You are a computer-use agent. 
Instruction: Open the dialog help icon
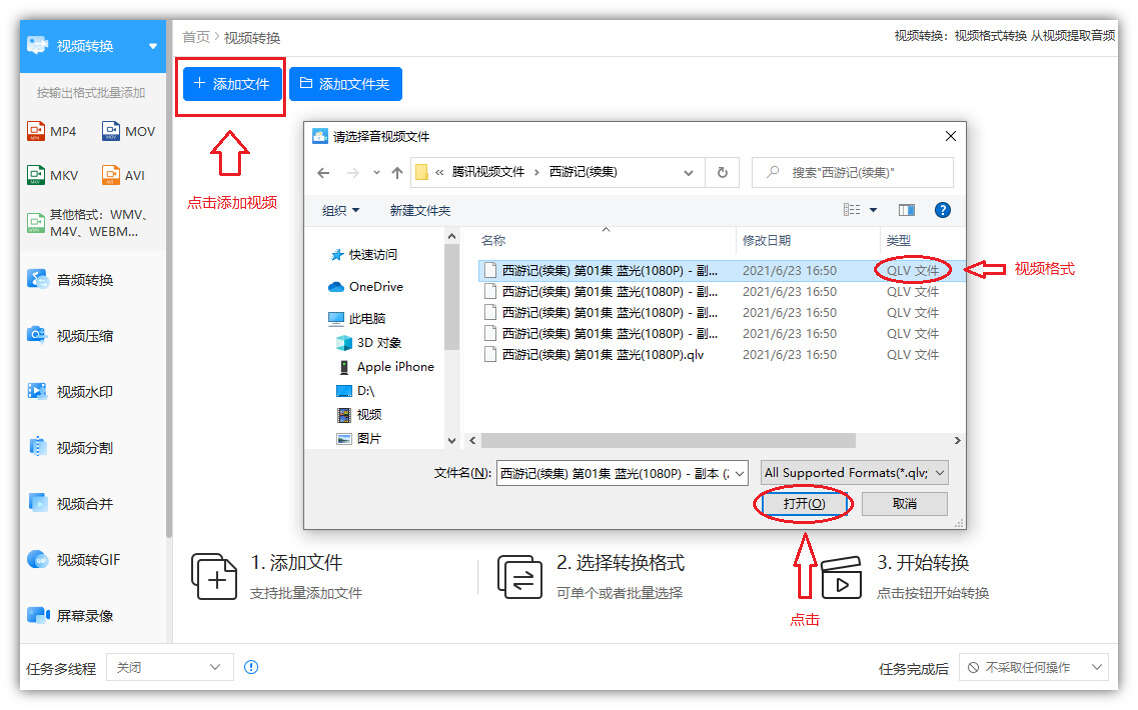(942, 210)
